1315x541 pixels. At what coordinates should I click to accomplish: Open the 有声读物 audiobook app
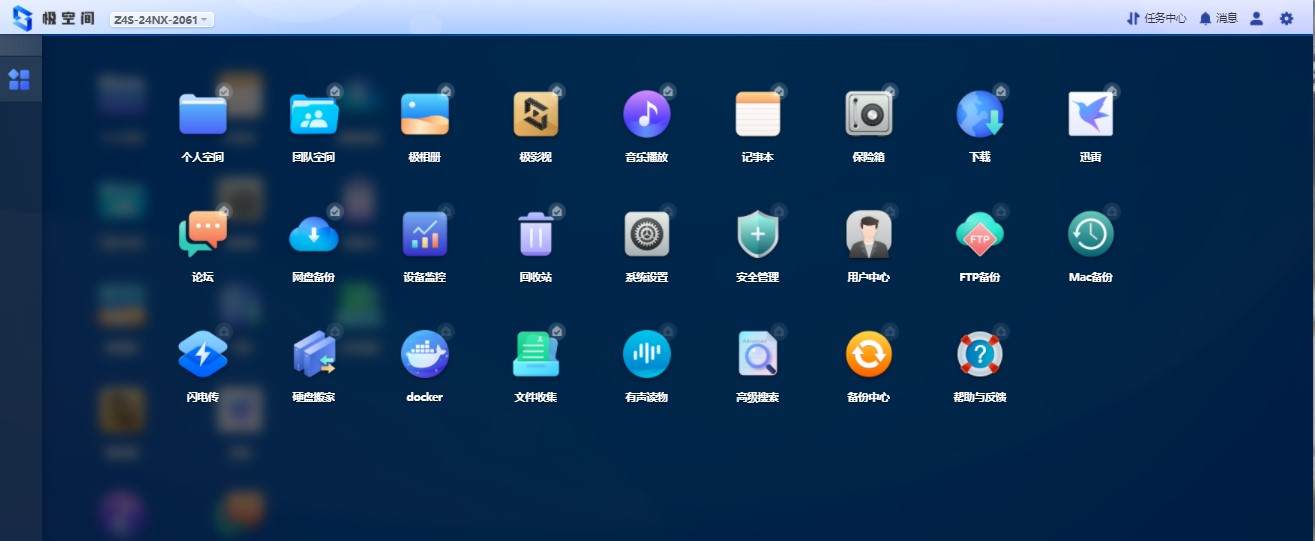[647, 354]
